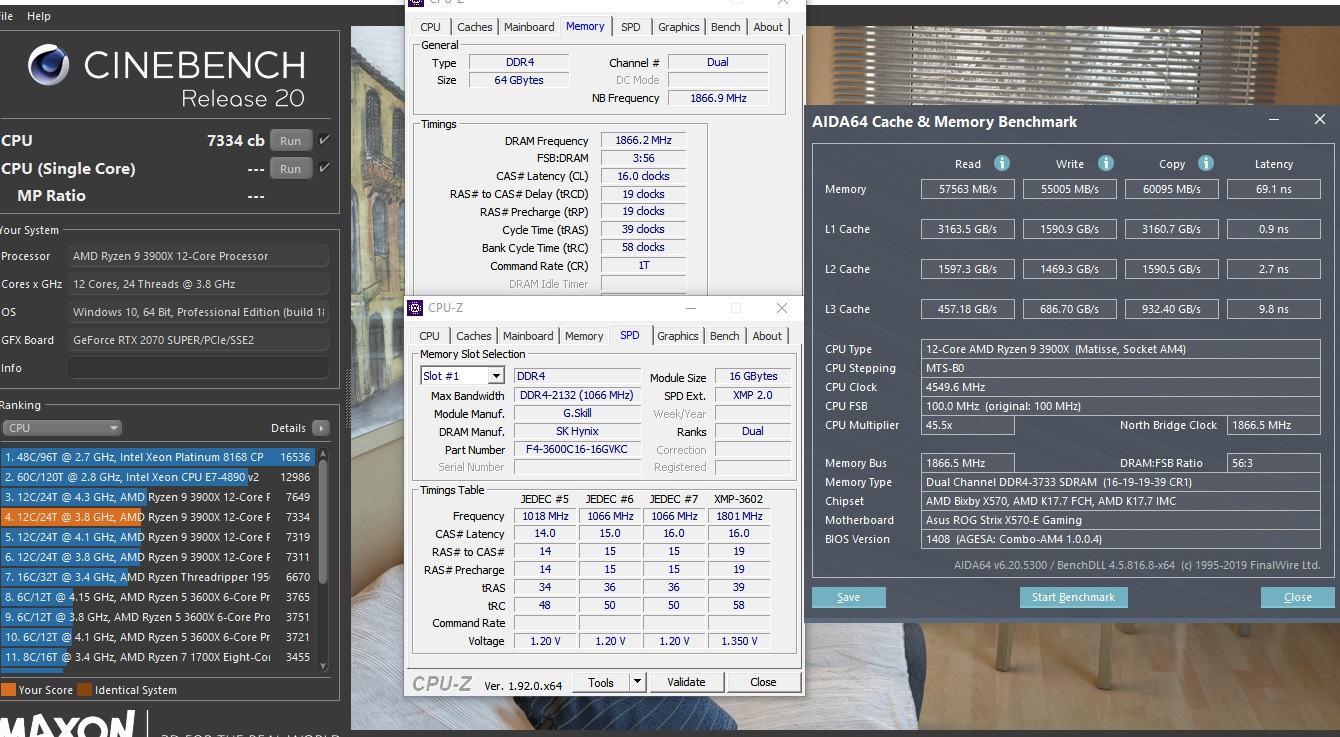1340x737 pixels.
Task: Toggle the CPU (Single Core) test checkmark
Action: (x=324, y=168)
